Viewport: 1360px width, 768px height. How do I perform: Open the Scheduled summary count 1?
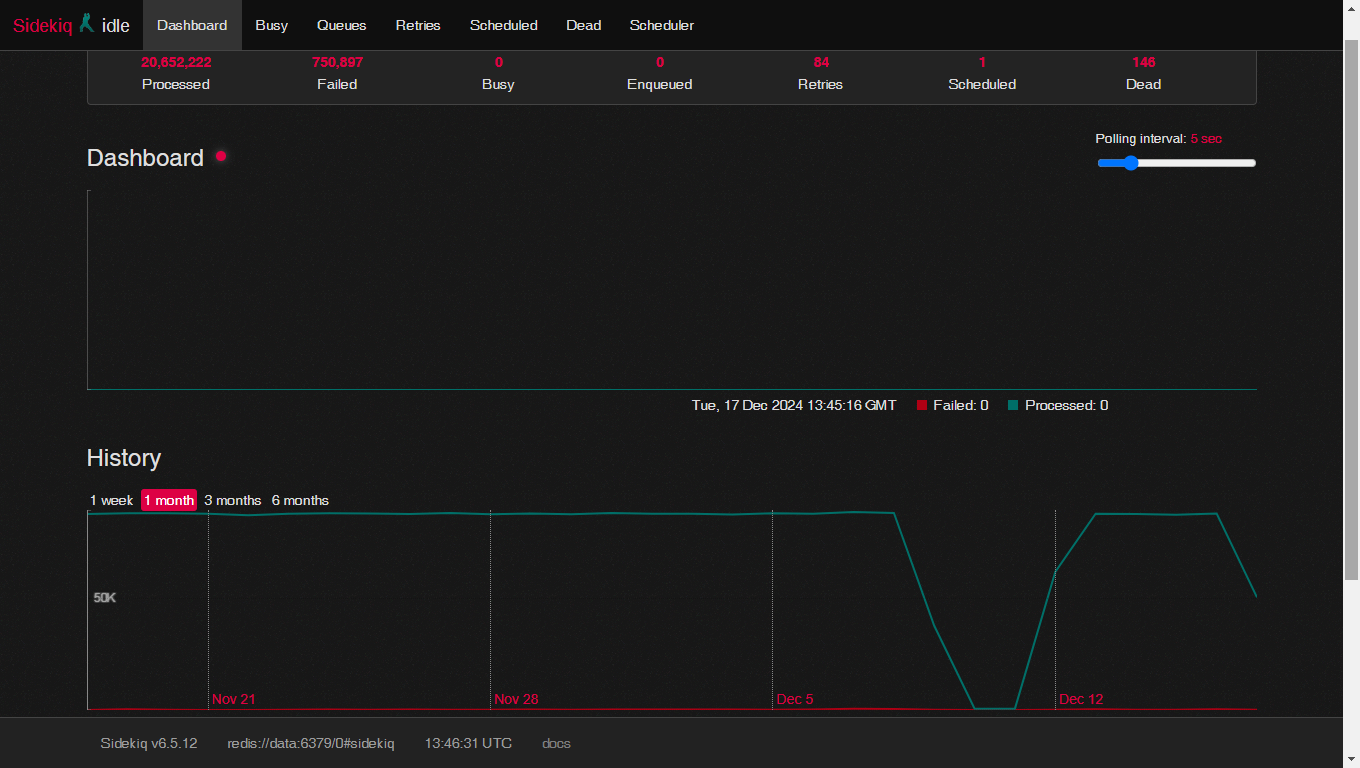pos(982,62)
